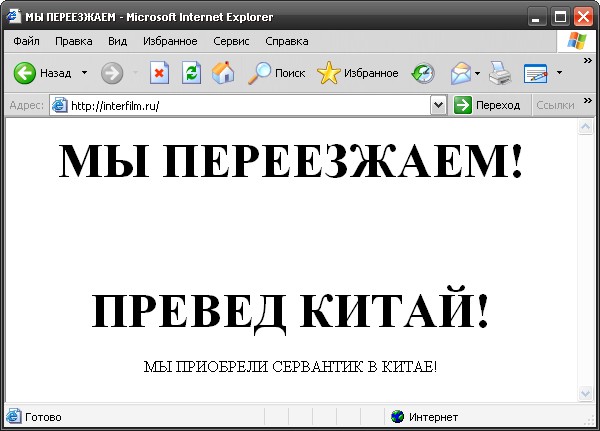
Task: Open the Файл menu
Action: click(x=26, y=41)
